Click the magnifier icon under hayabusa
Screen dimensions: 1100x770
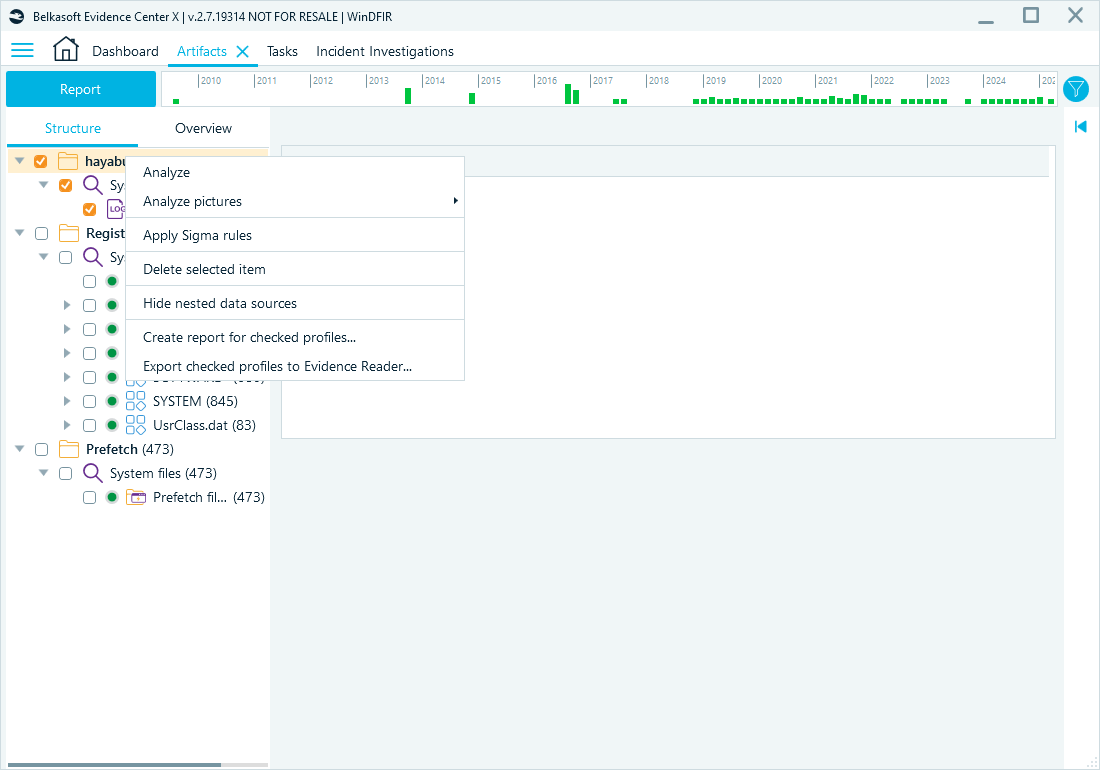93,185
